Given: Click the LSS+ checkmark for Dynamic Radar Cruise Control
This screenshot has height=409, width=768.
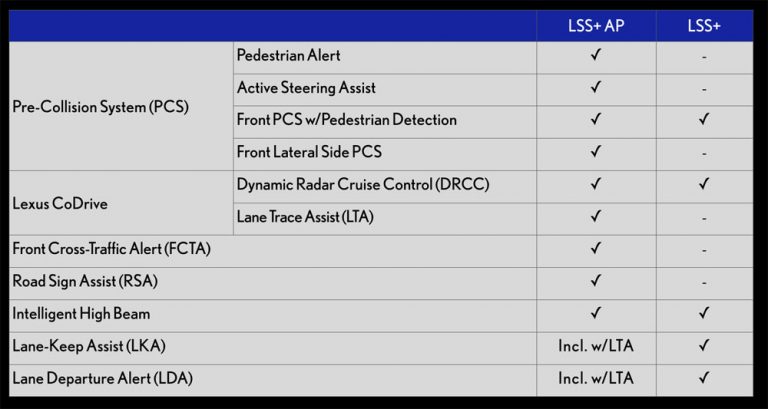Looking at the screenshot, I should 704,184.
